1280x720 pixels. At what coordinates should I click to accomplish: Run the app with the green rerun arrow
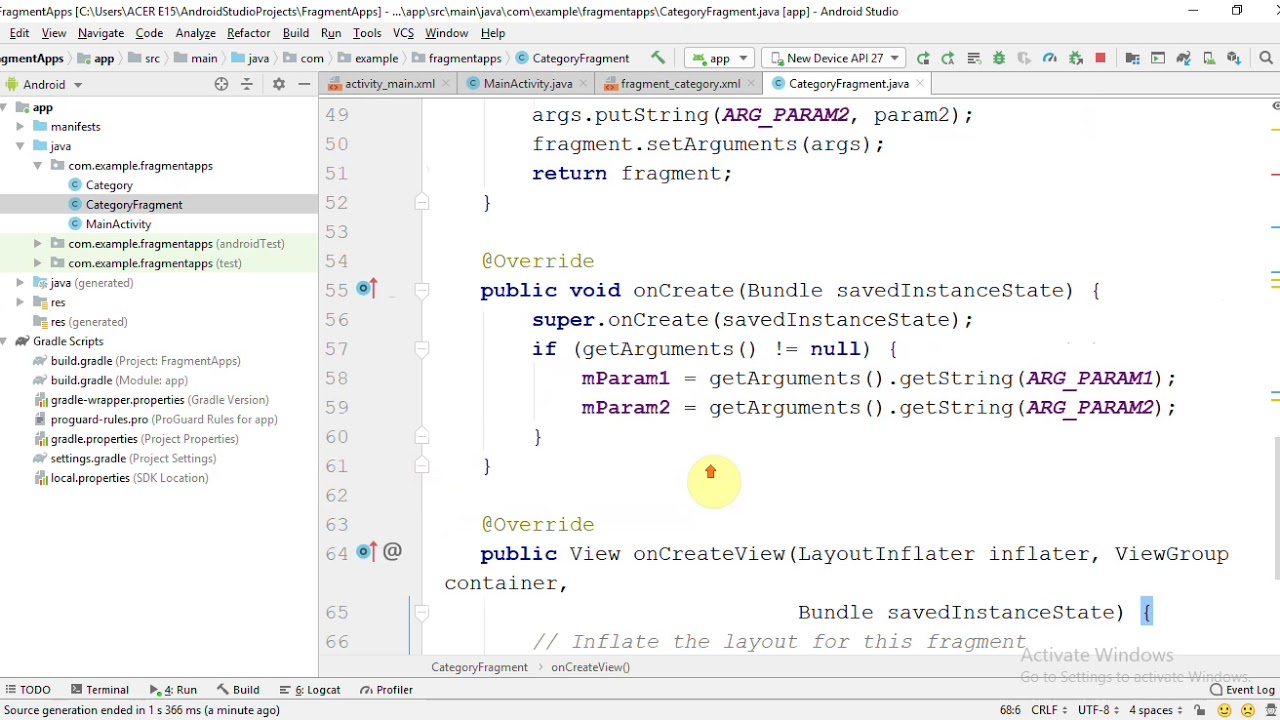pyautogui.click(x=923, y=58)
